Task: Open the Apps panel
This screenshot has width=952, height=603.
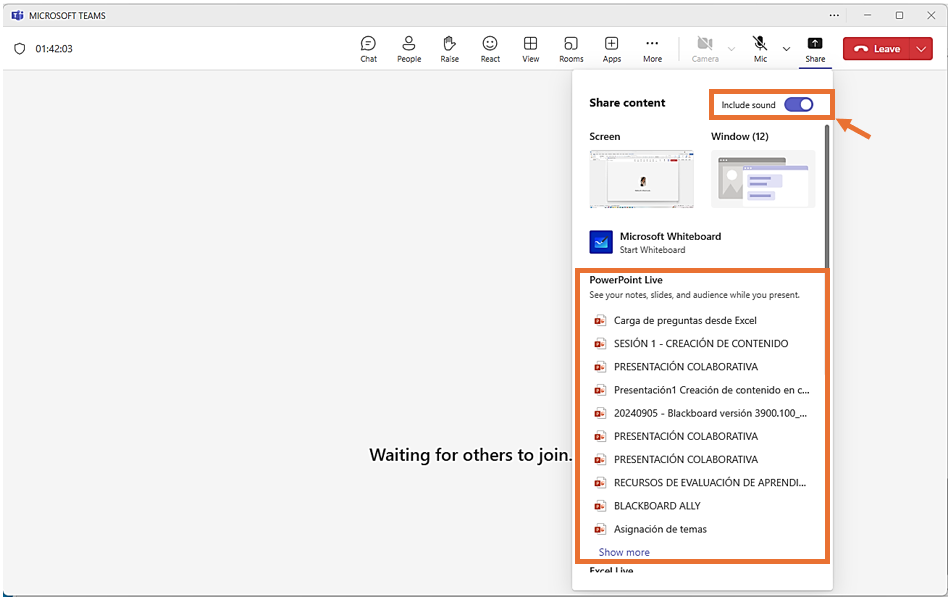Action: tap(612, 49)
